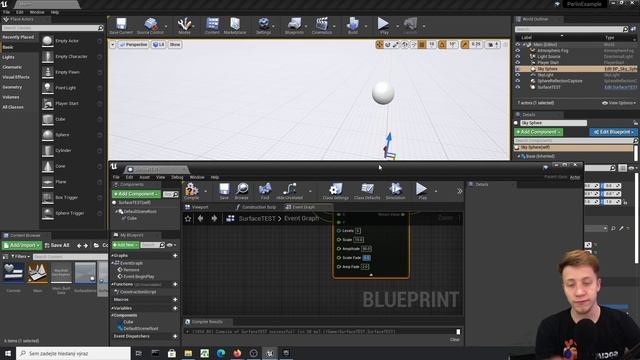Open Content browser from main toolbar
The height and width of the screenshot is (360, 640).
tap(212, 26)
